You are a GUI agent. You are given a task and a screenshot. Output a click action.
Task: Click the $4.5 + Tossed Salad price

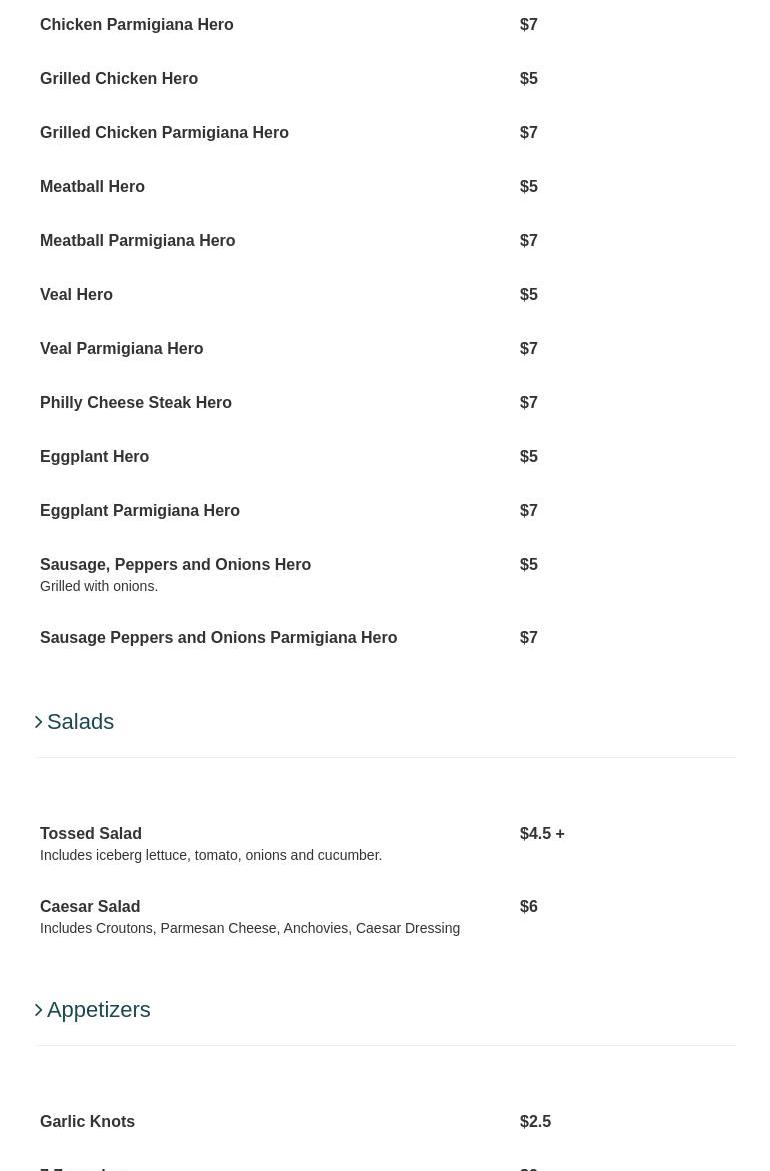541,834
